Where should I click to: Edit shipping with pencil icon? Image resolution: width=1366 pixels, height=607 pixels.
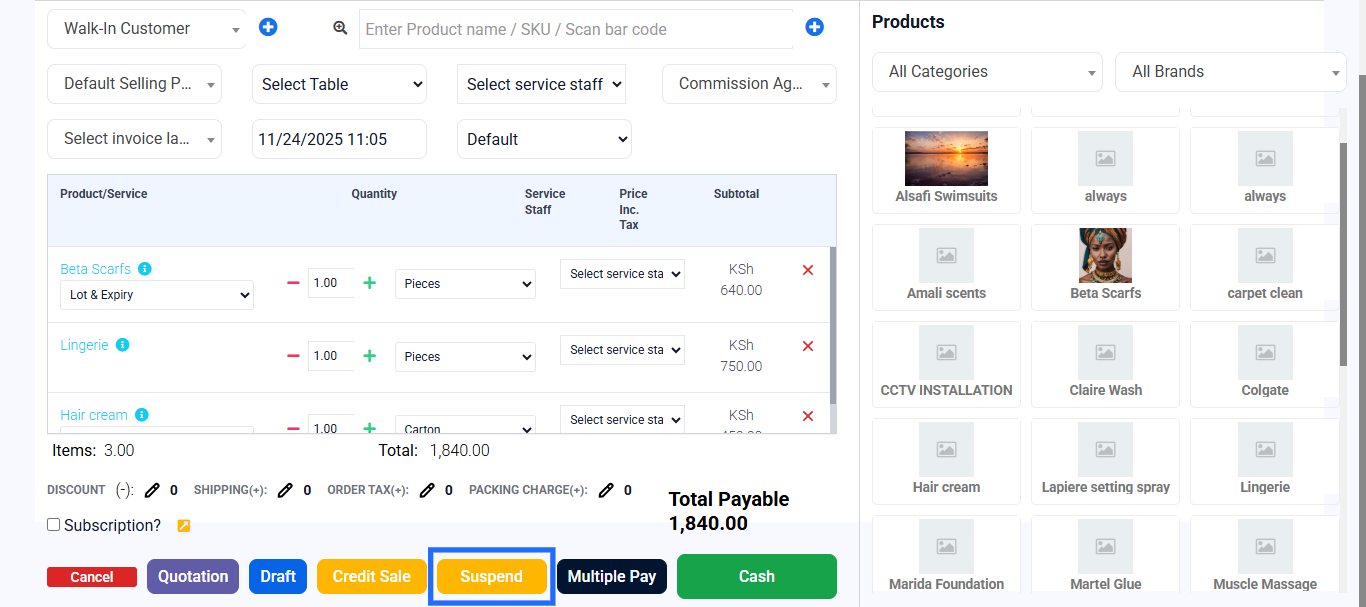click(285, 490)
